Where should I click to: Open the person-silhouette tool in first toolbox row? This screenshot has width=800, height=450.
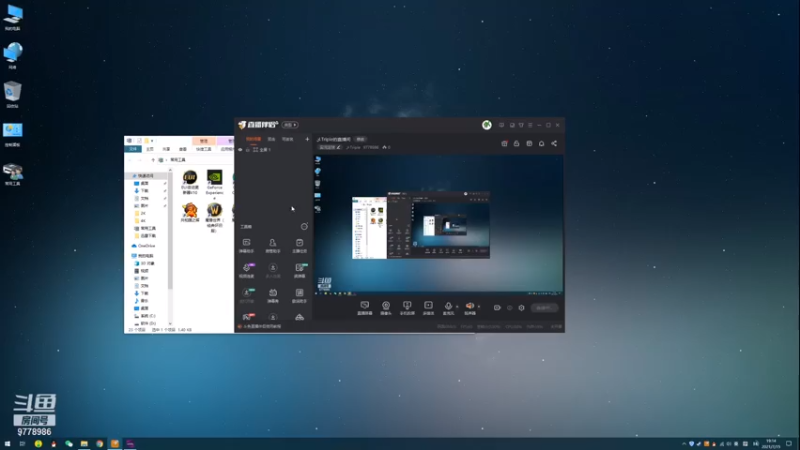(x=273, y=245)
